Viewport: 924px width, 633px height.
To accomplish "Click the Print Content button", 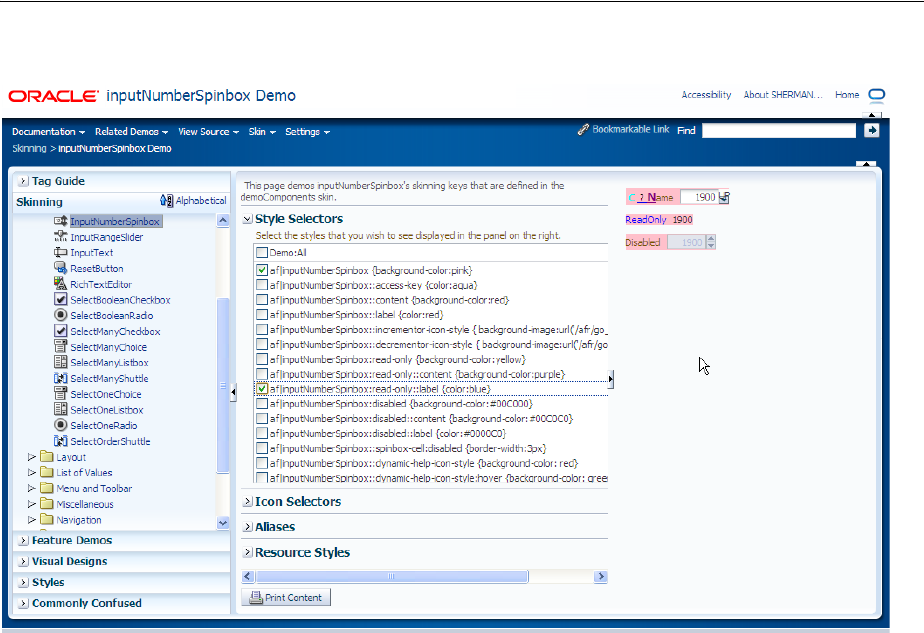I will pos(286,597).
